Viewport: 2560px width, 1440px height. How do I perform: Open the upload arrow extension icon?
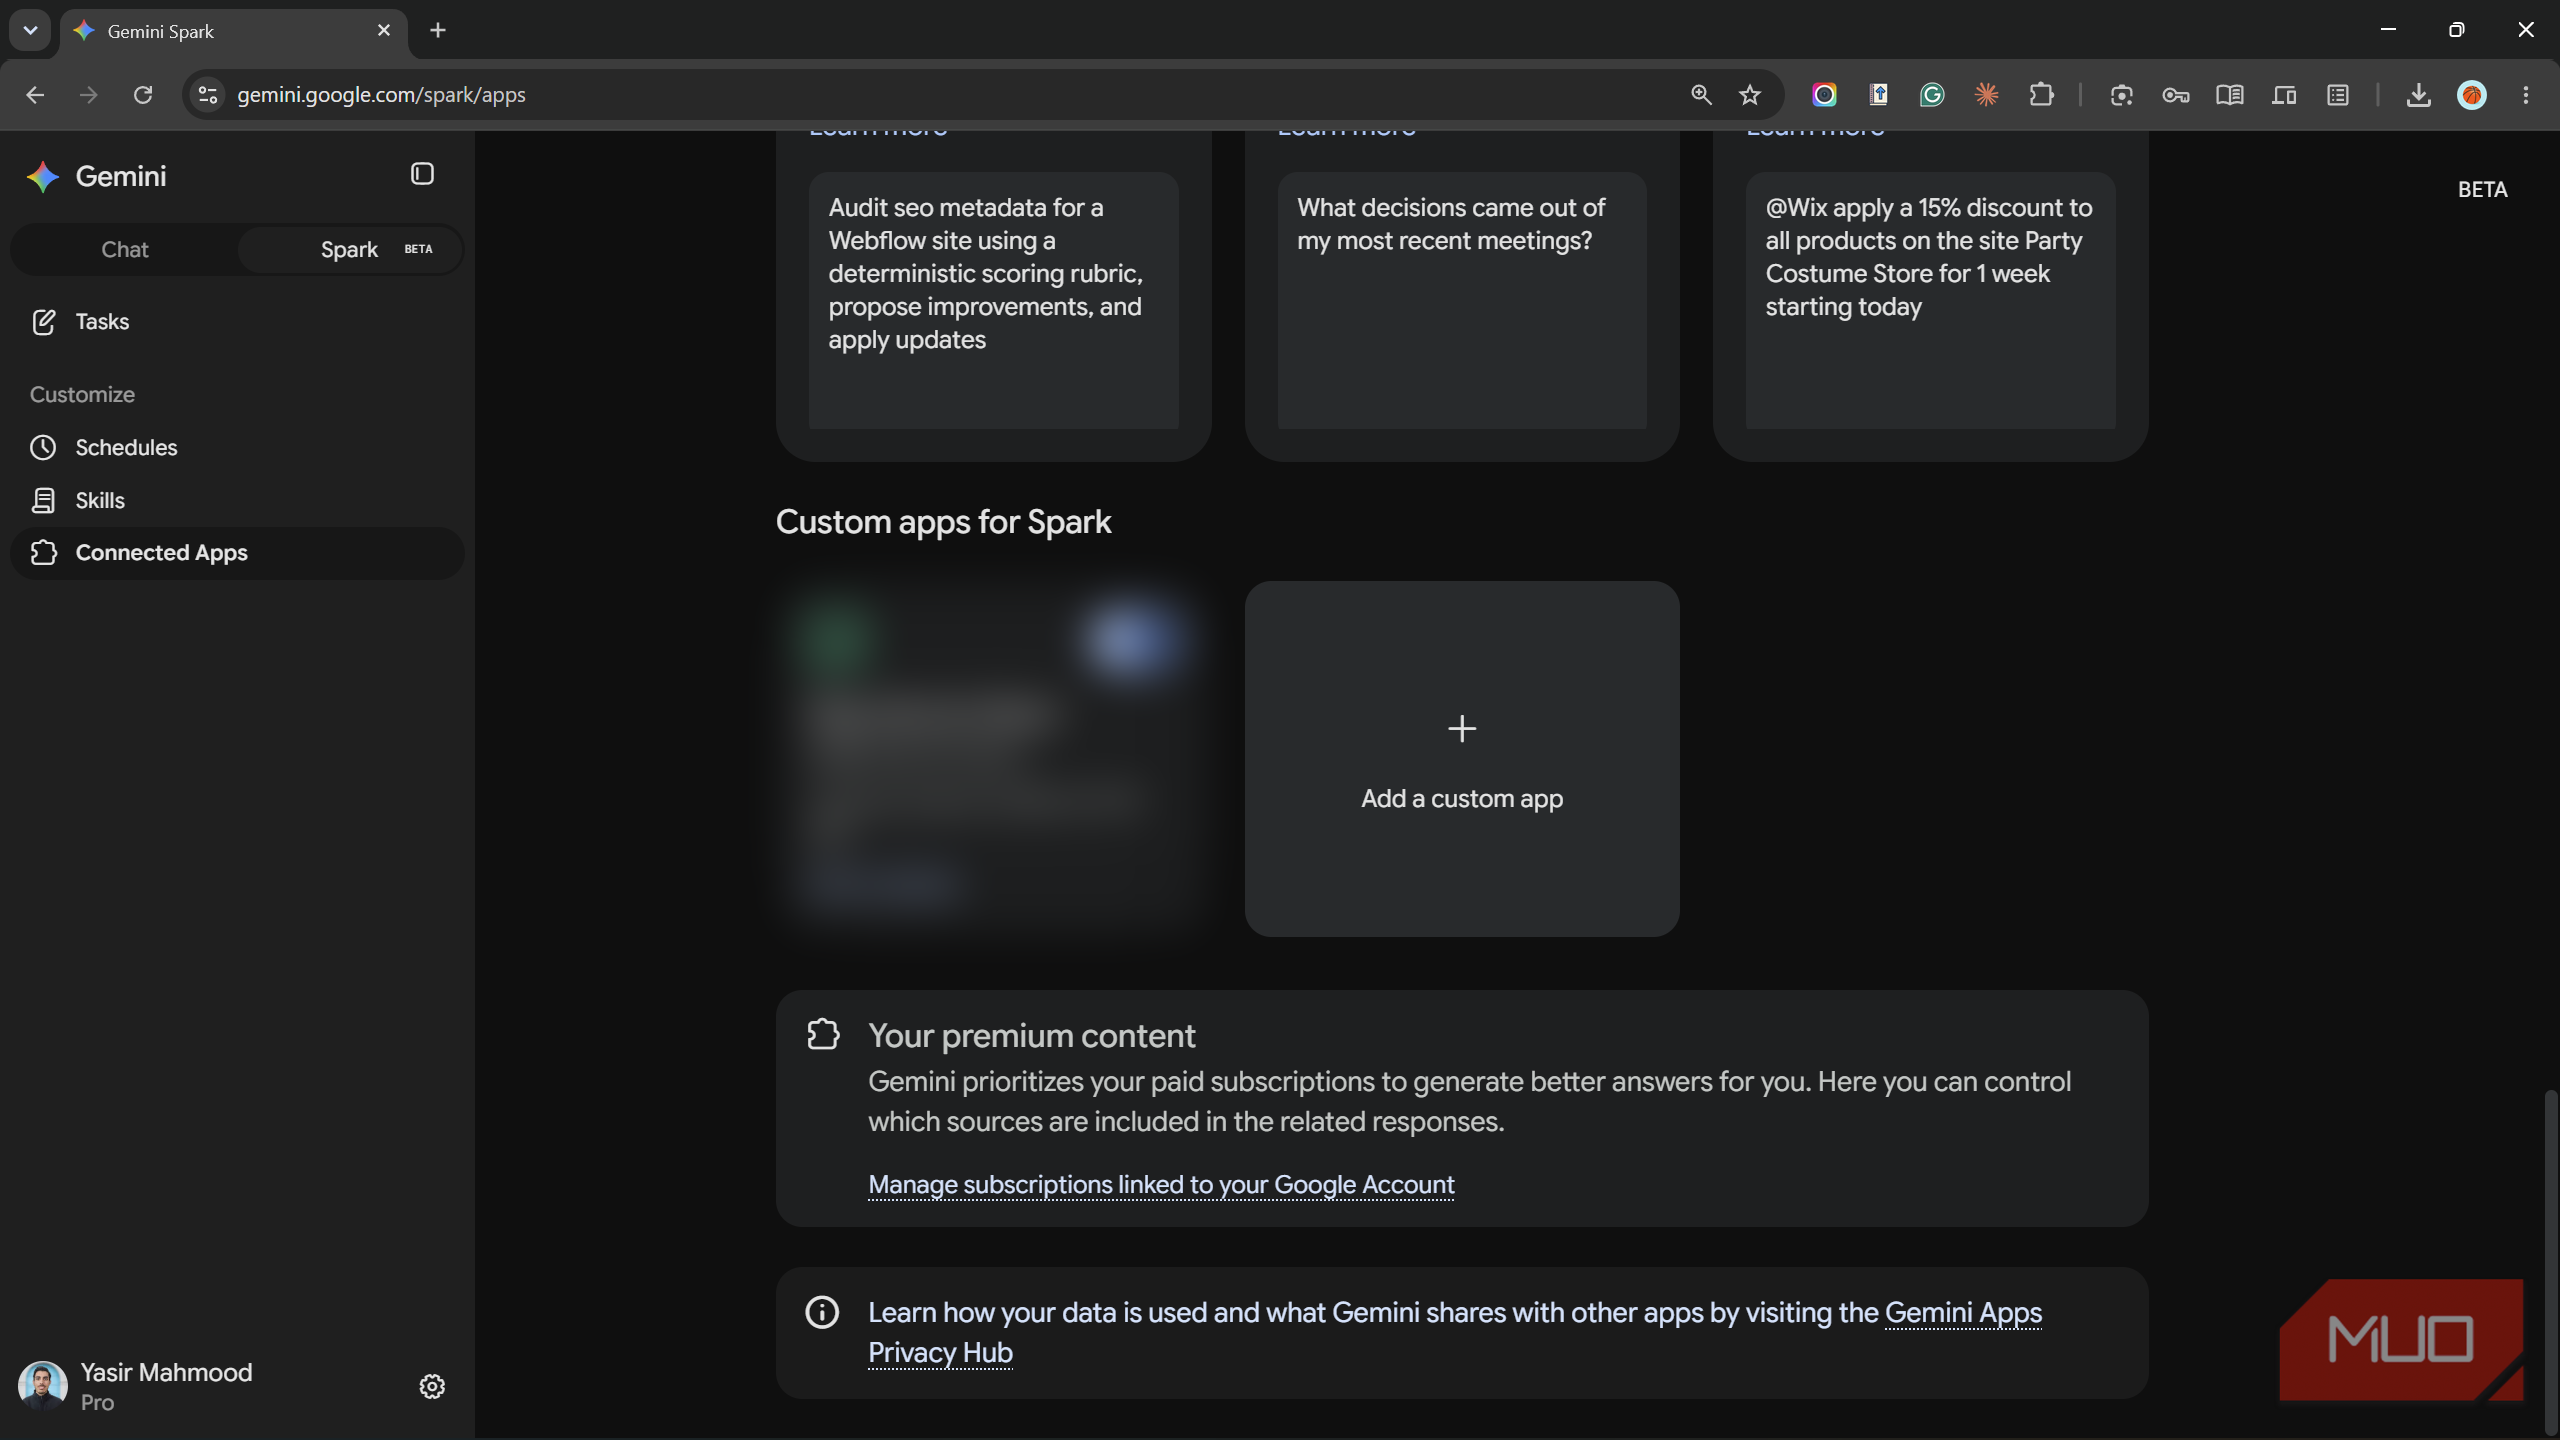(x=1878, y=95)
